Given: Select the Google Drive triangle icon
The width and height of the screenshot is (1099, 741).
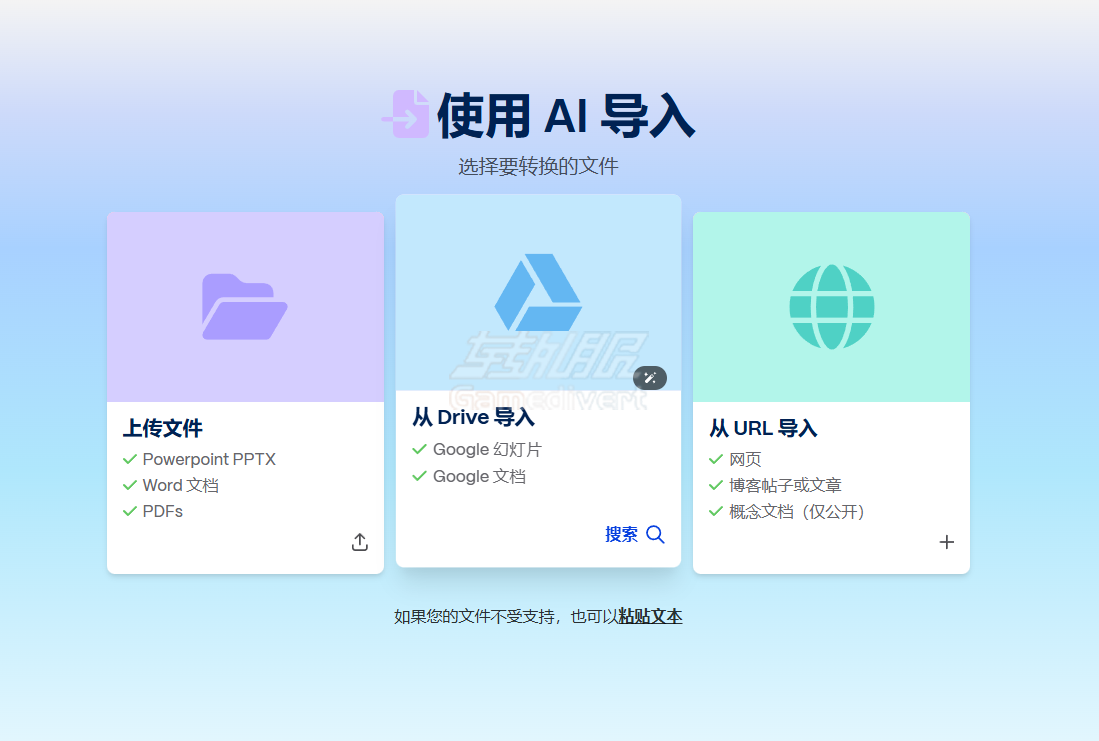Looking at the screenshot, I should (538, 292).
